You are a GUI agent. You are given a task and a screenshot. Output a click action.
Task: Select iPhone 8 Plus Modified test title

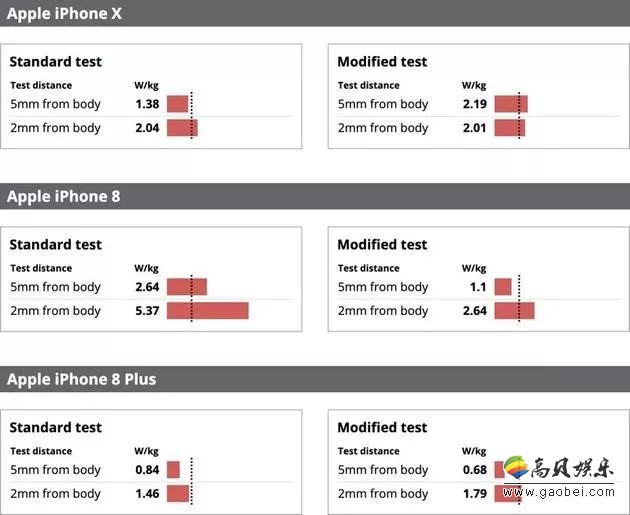click(x=382, y=427)
